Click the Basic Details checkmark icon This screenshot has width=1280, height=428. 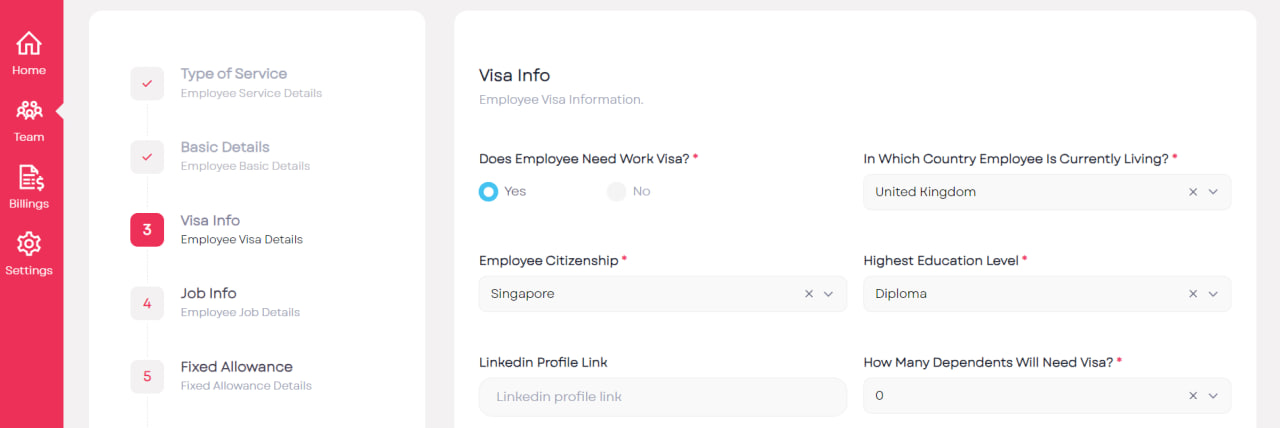[x=147, y=156]
